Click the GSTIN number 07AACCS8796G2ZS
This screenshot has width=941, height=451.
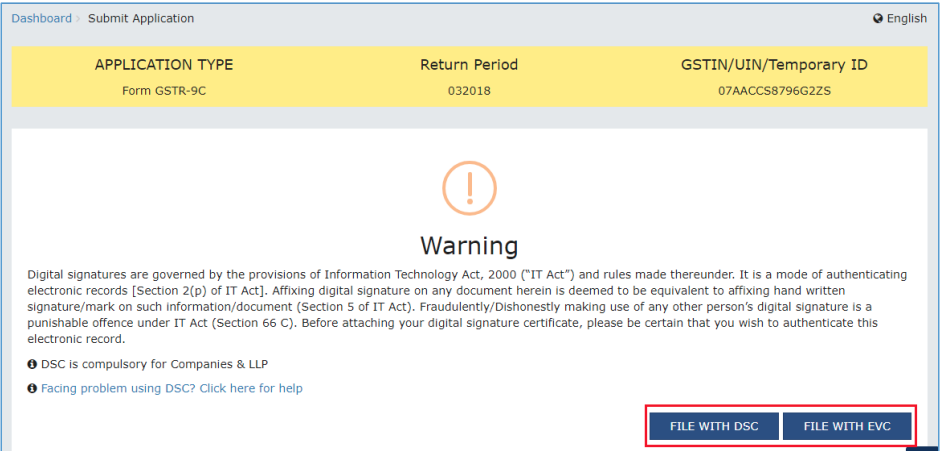774,90
